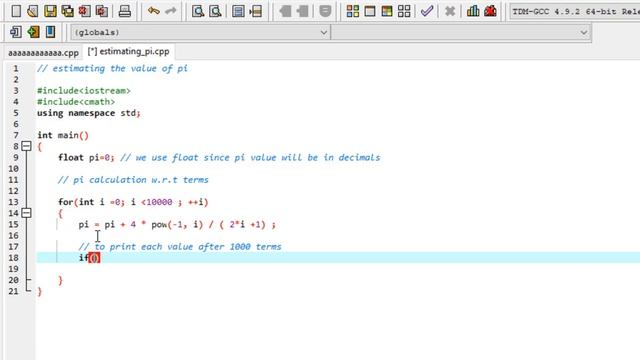Click on "float pi=0;" declaration
640x360 pixels.
point(86,158)
